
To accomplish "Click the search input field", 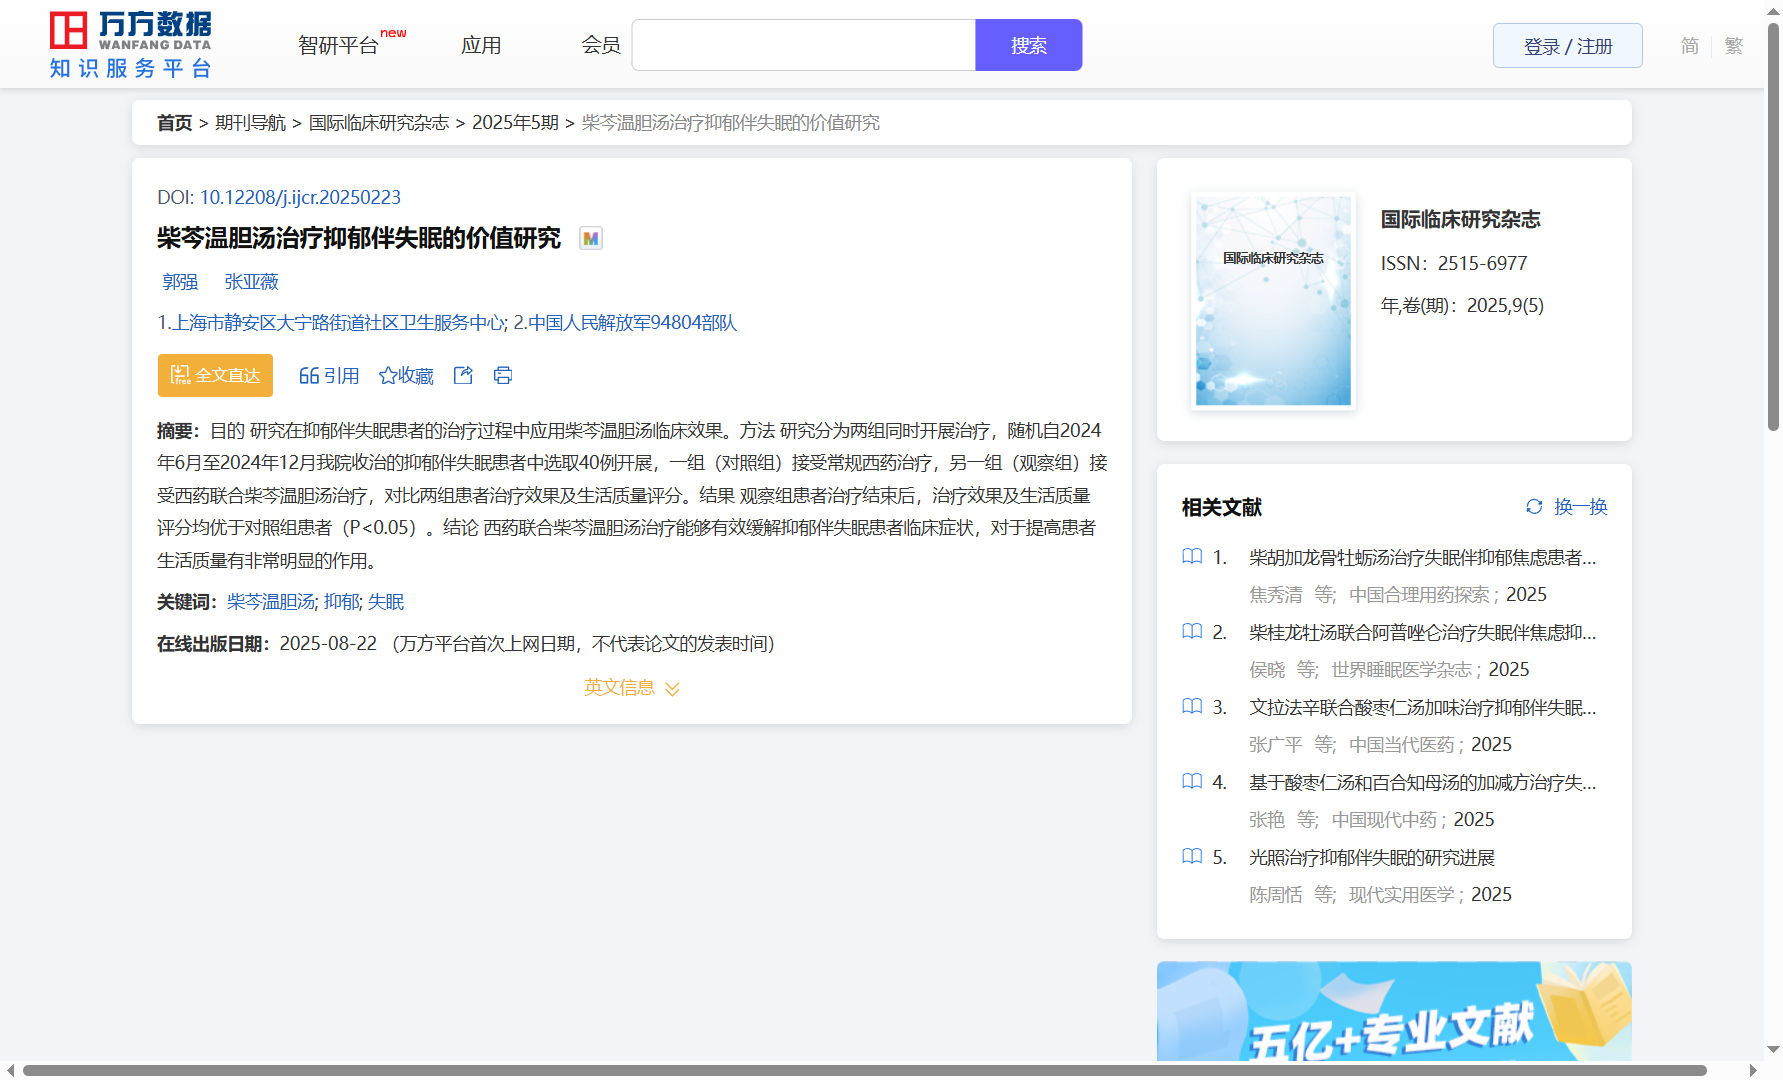I will (803, 46).
